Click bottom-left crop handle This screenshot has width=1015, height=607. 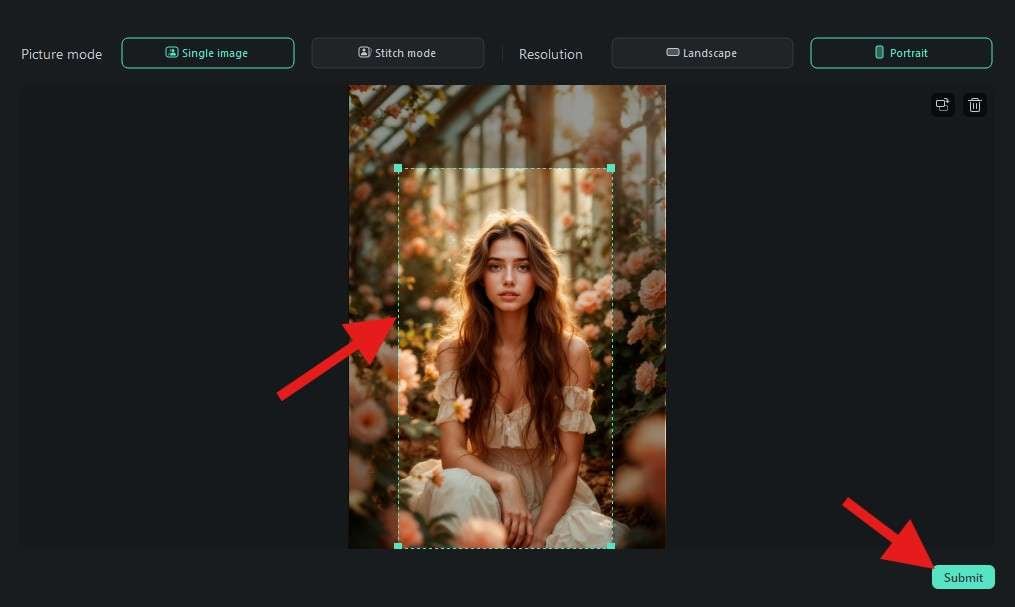tap(398, 546)
